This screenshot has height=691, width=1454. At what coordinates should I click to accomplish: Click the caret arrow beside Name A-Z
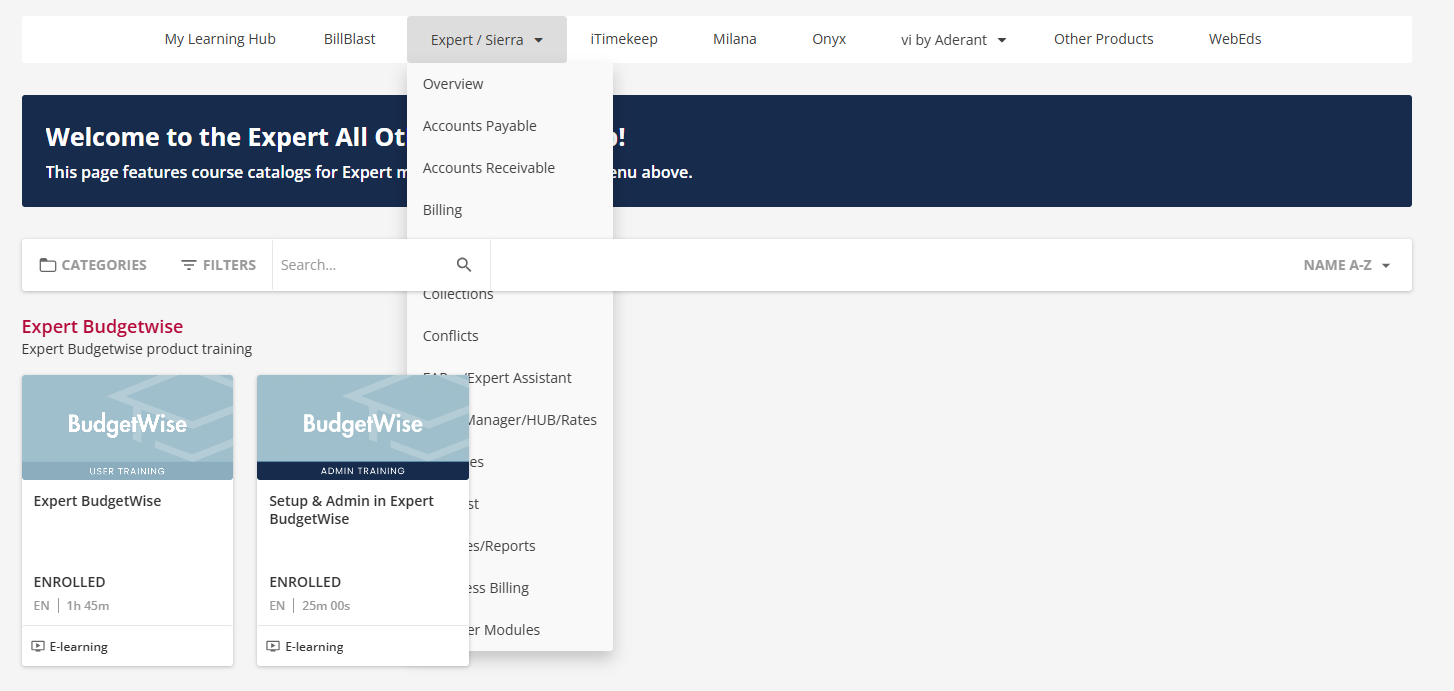[x=1386, y=266]
